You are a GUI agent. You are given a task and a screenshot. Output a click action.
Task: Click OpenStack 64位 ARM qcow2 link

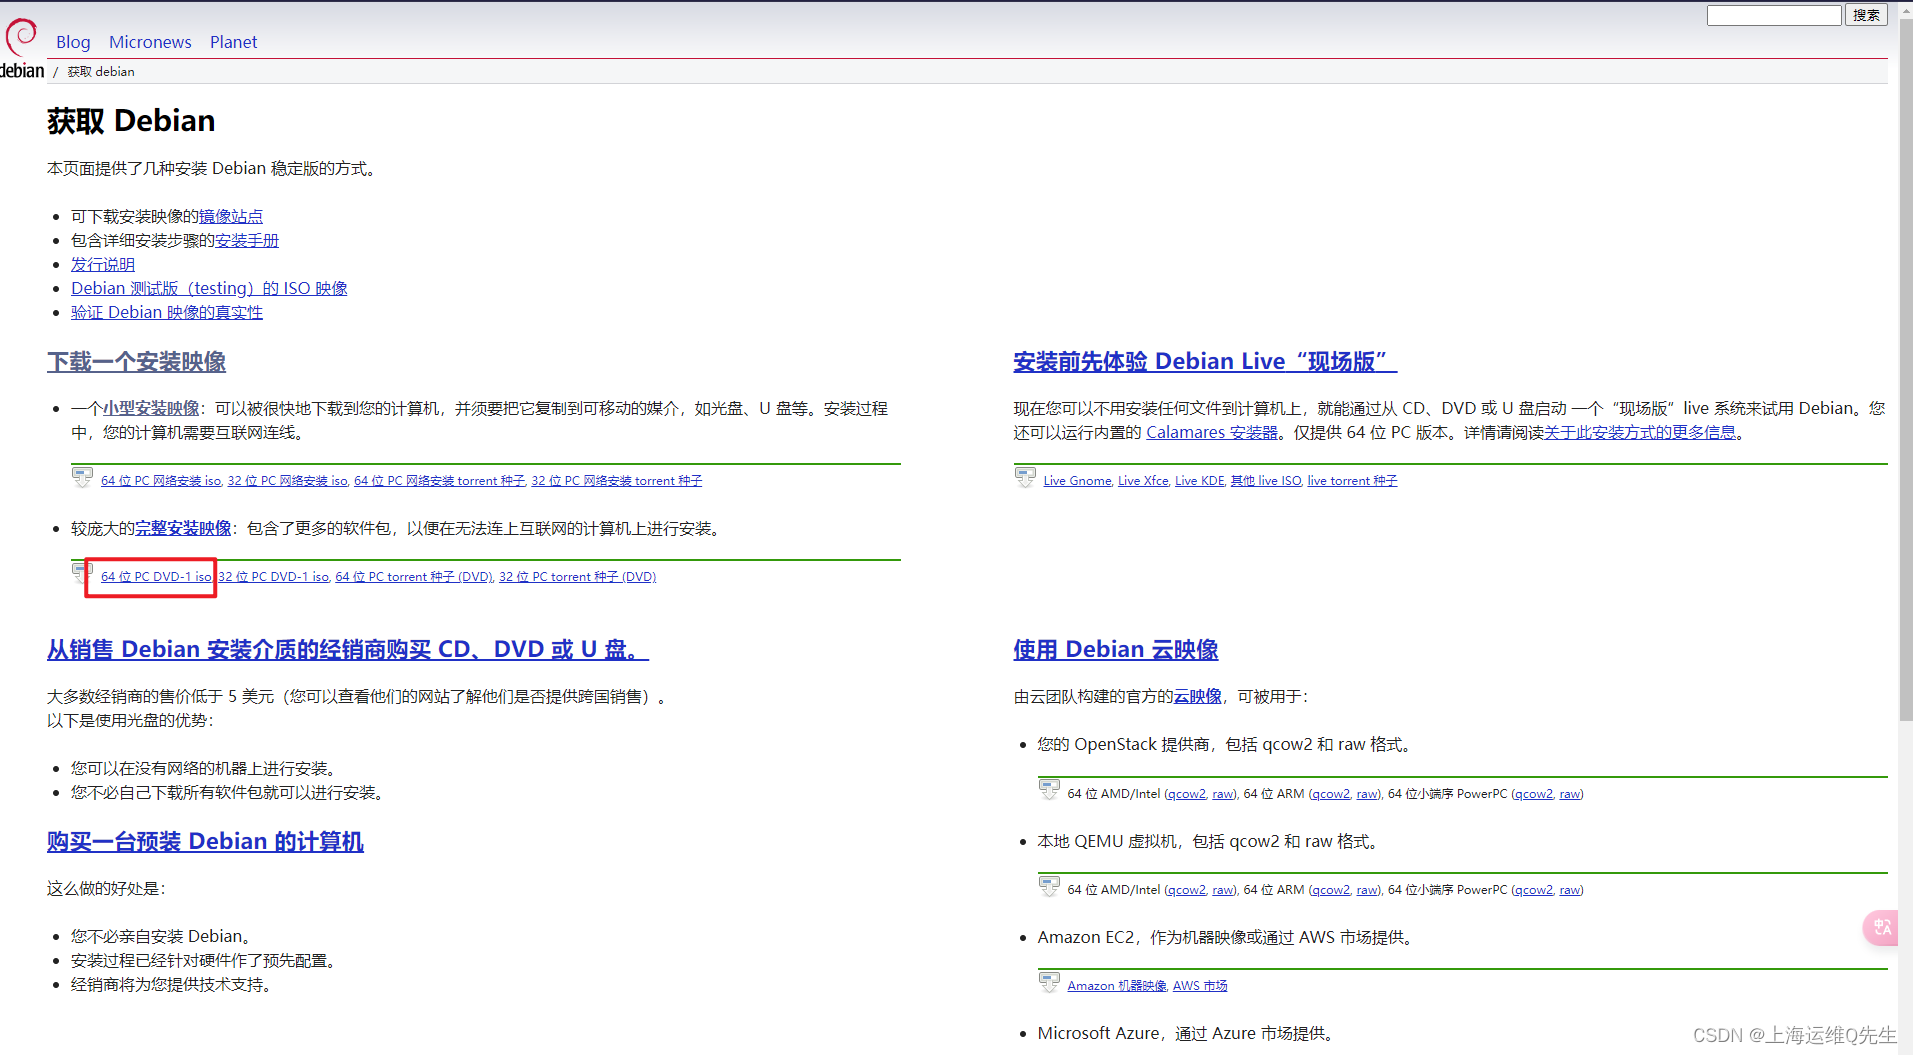click(1331, 794)
